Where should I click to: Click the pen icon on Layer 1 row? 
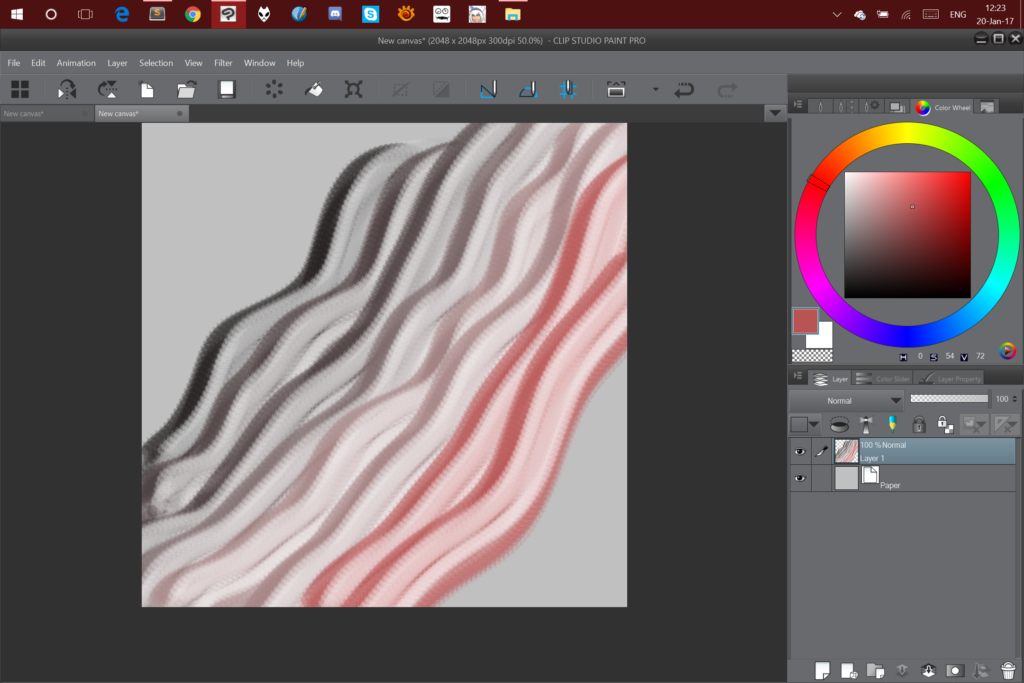point(822,451)
